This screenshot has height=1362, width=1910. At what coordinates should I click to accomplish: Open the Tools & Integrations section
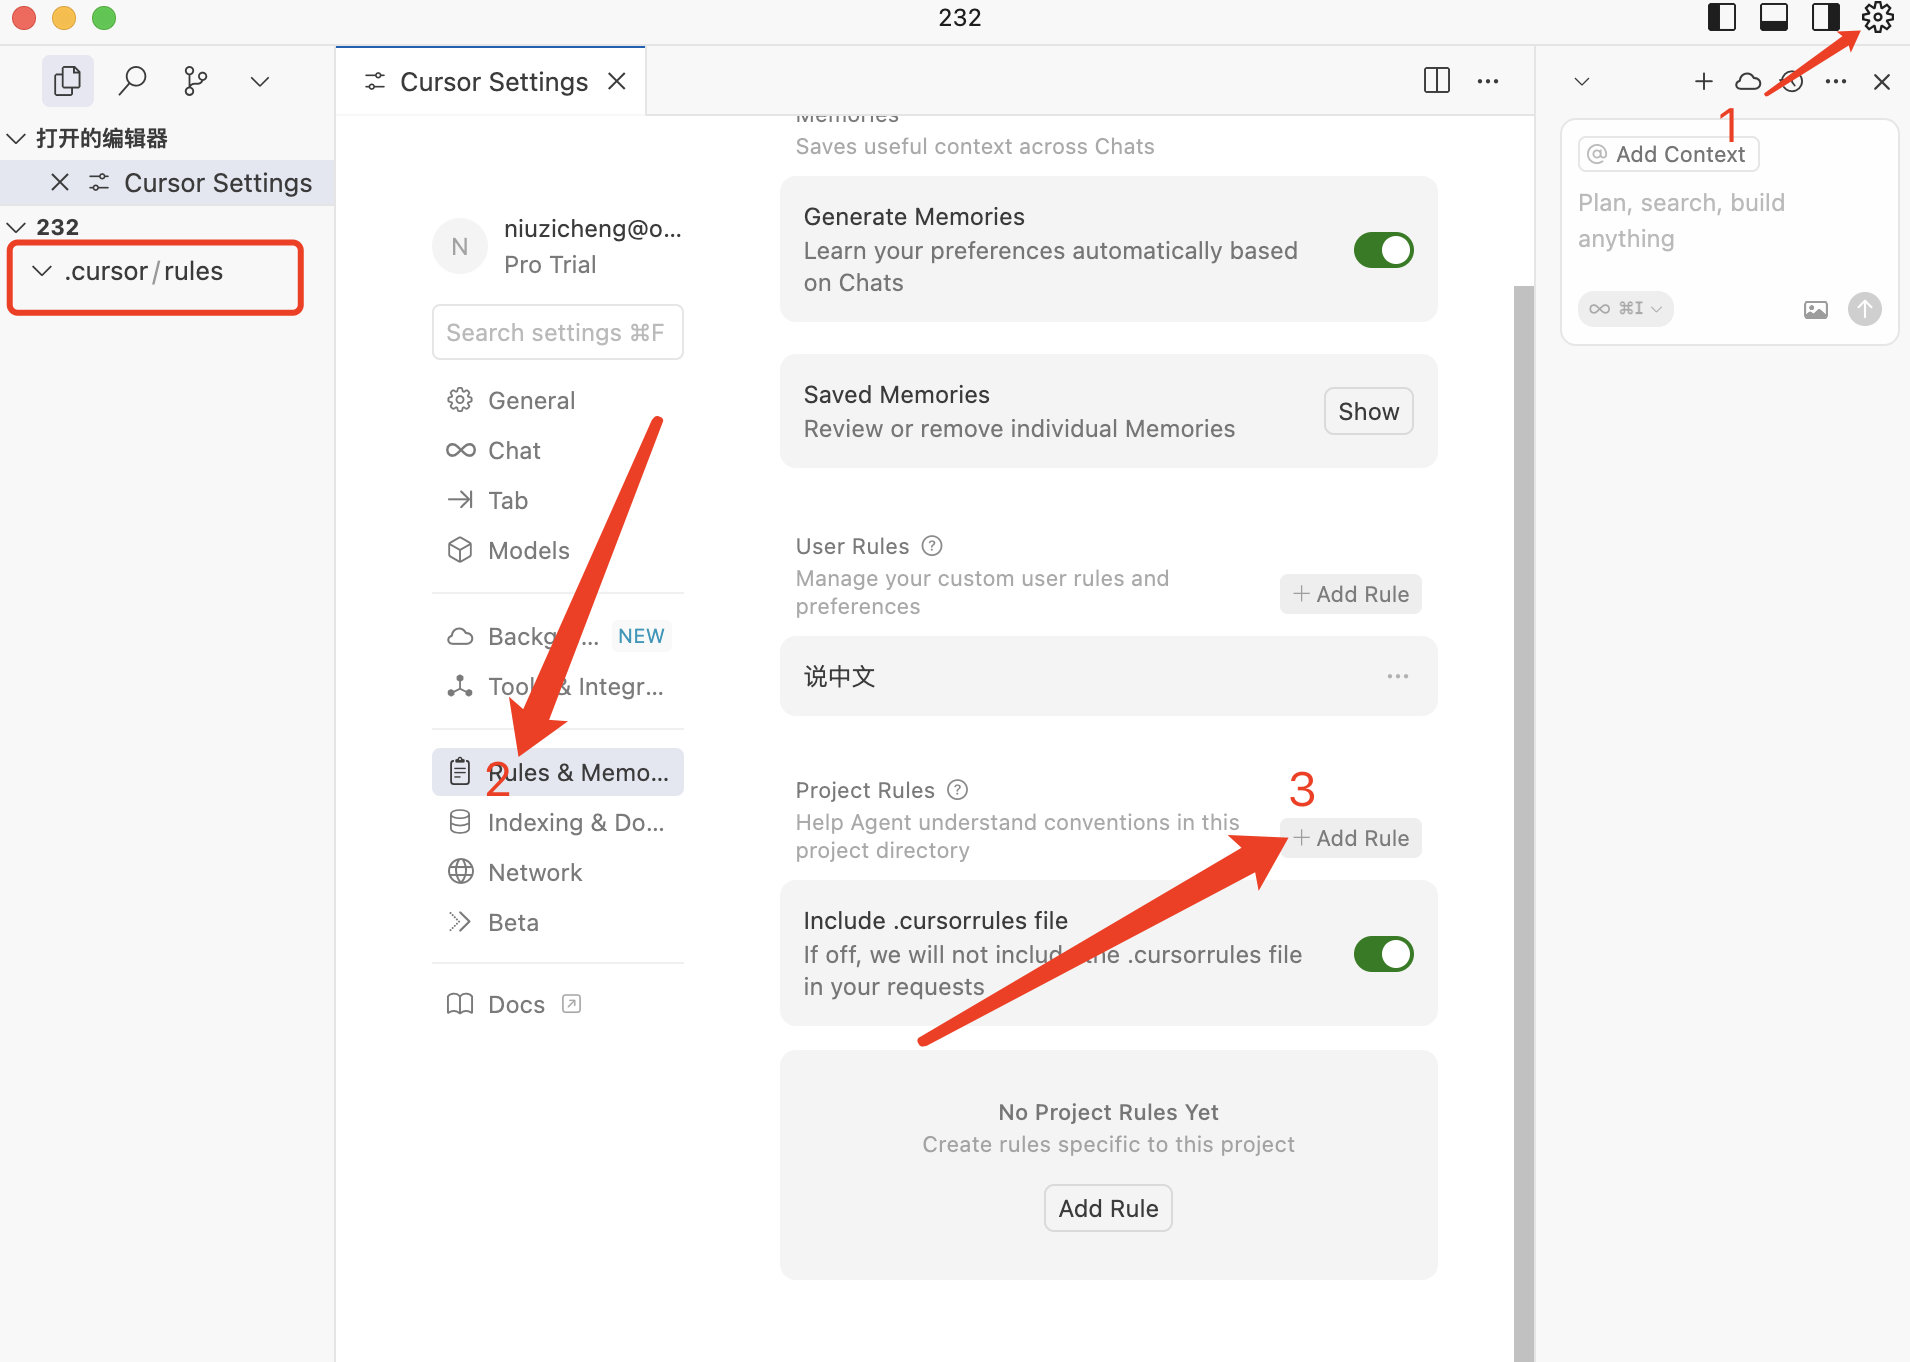[x=557, y=686]
